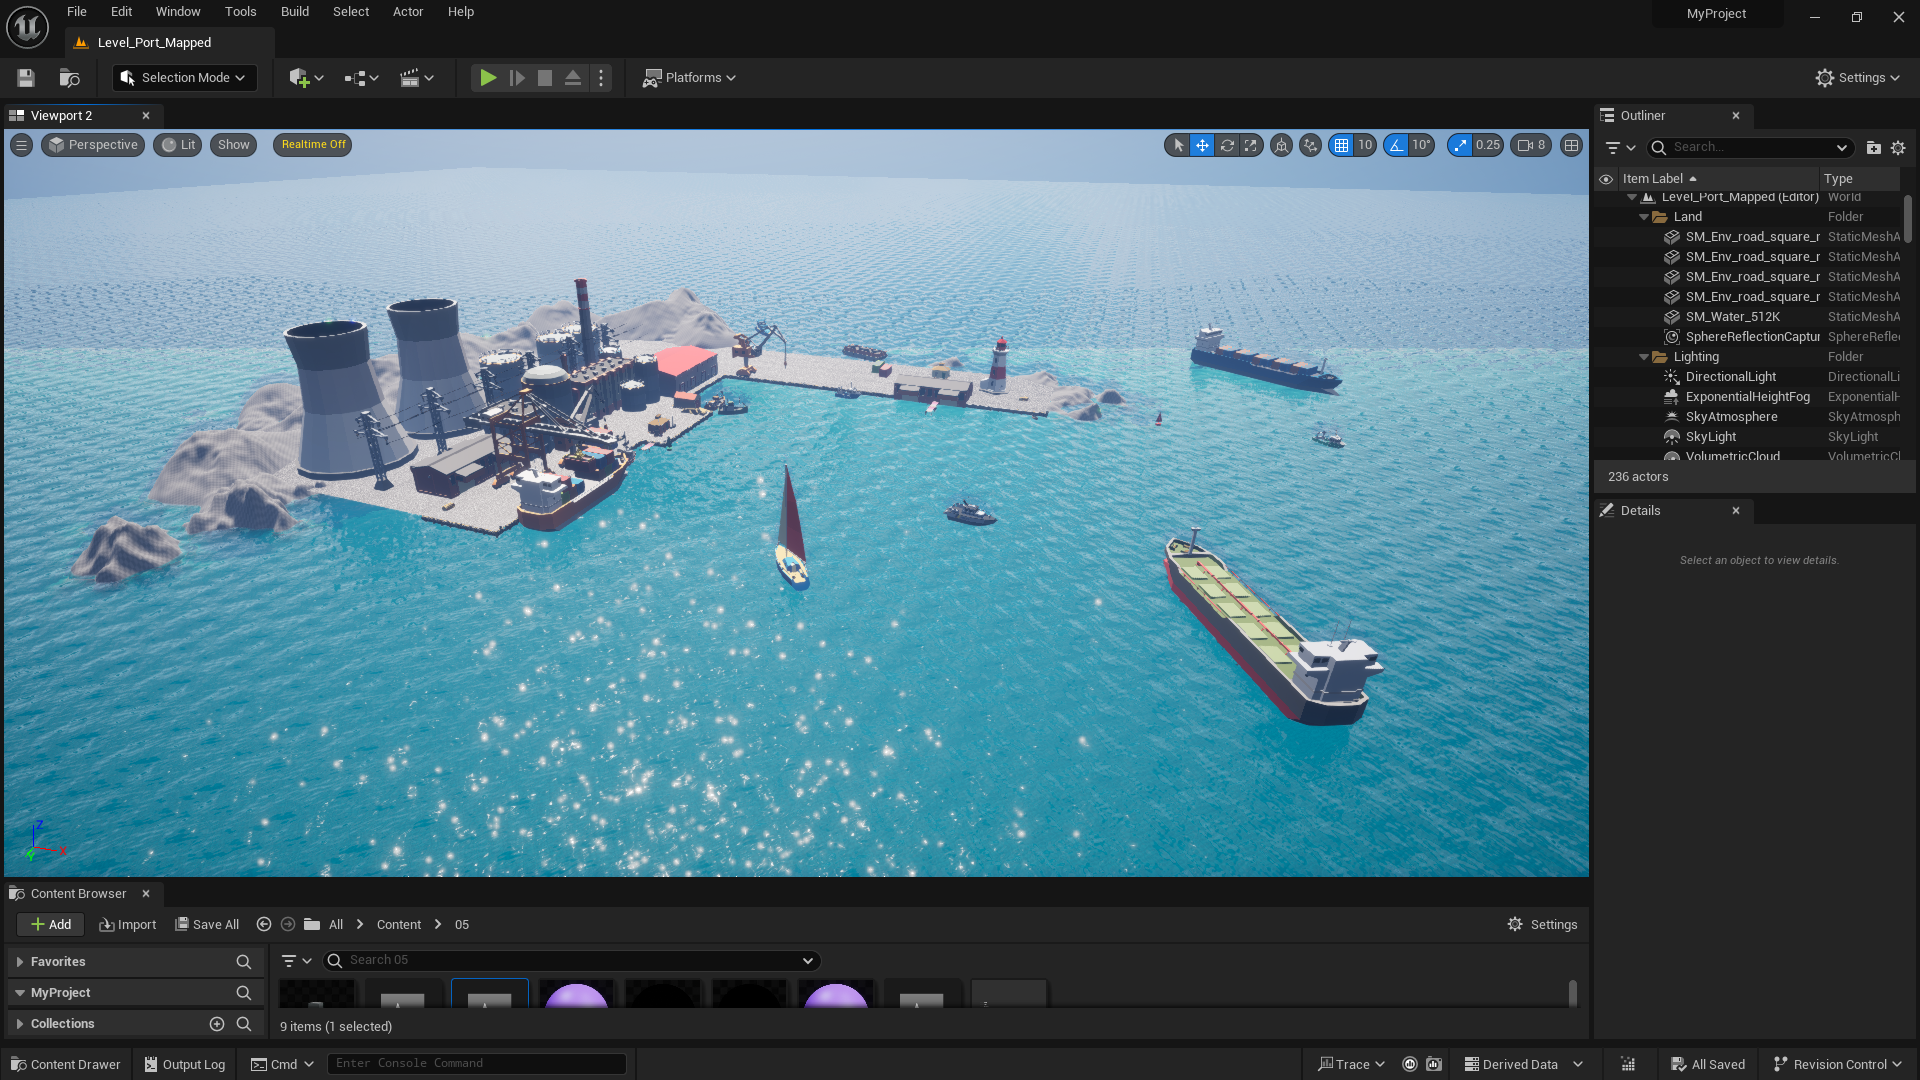The image size is (1920, 1080).
Task: Toggle rotation angle snapping
Action: [x=1396, y=145]
